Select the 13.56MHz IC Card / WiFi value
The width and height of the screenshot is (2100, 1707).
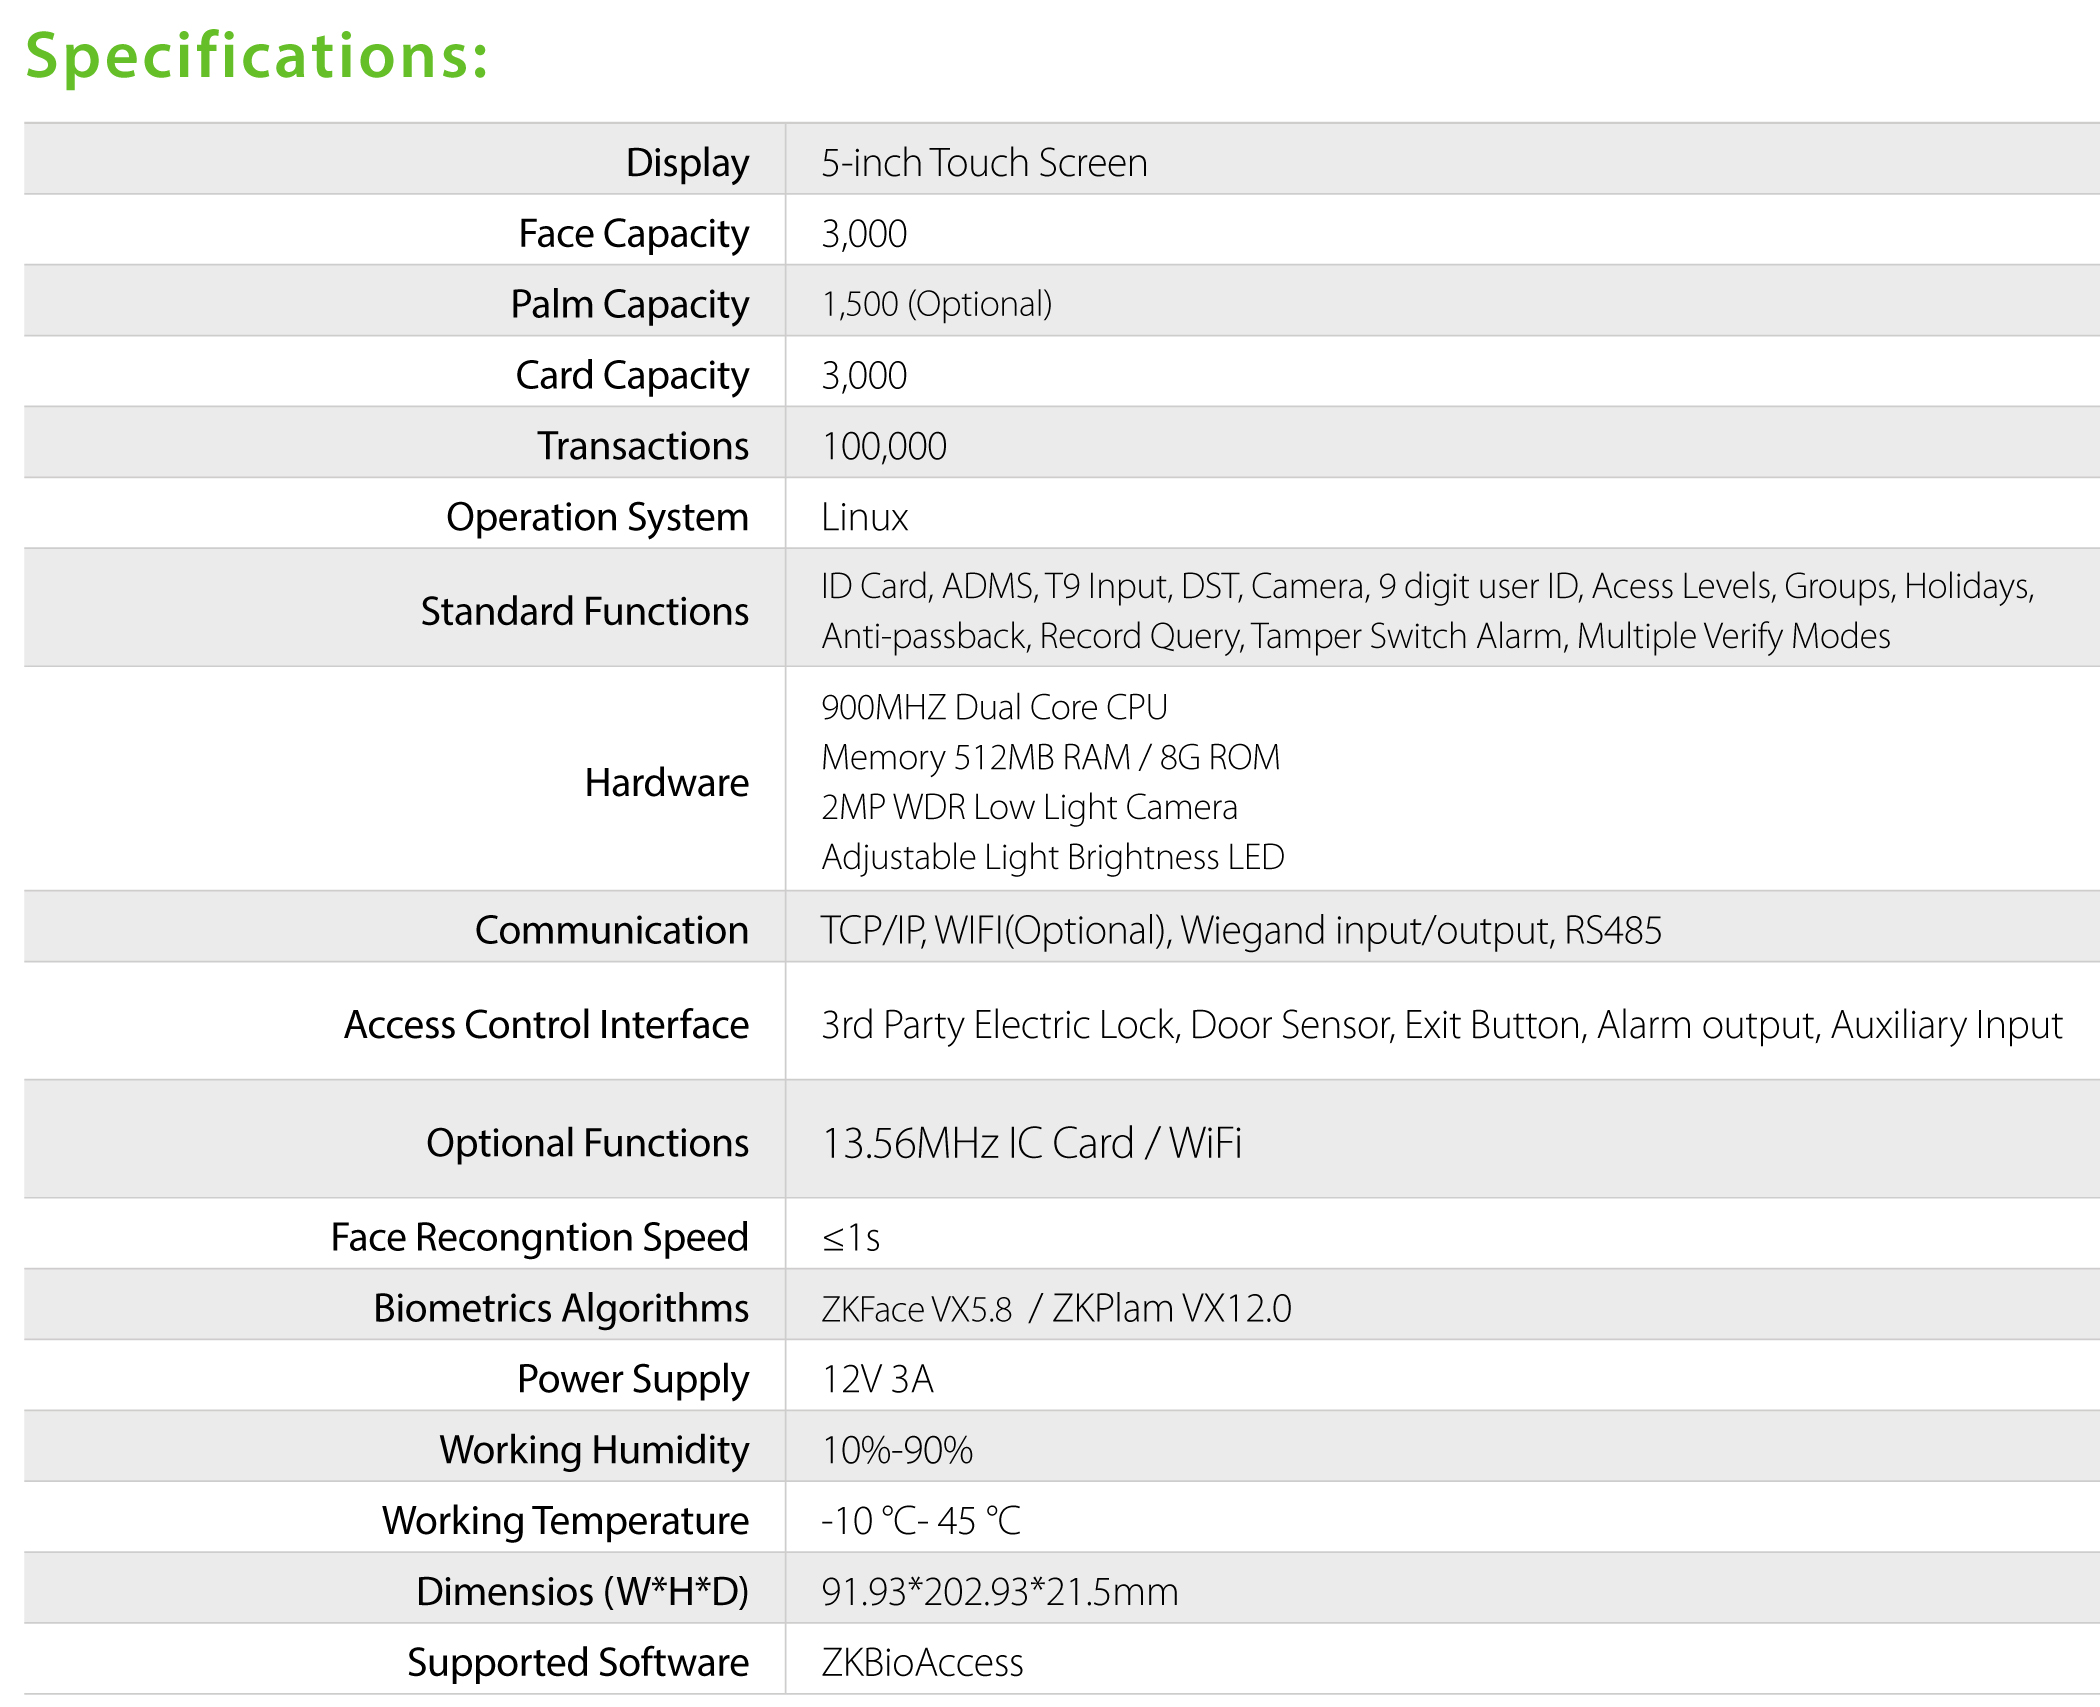tap(1031, 1143)
